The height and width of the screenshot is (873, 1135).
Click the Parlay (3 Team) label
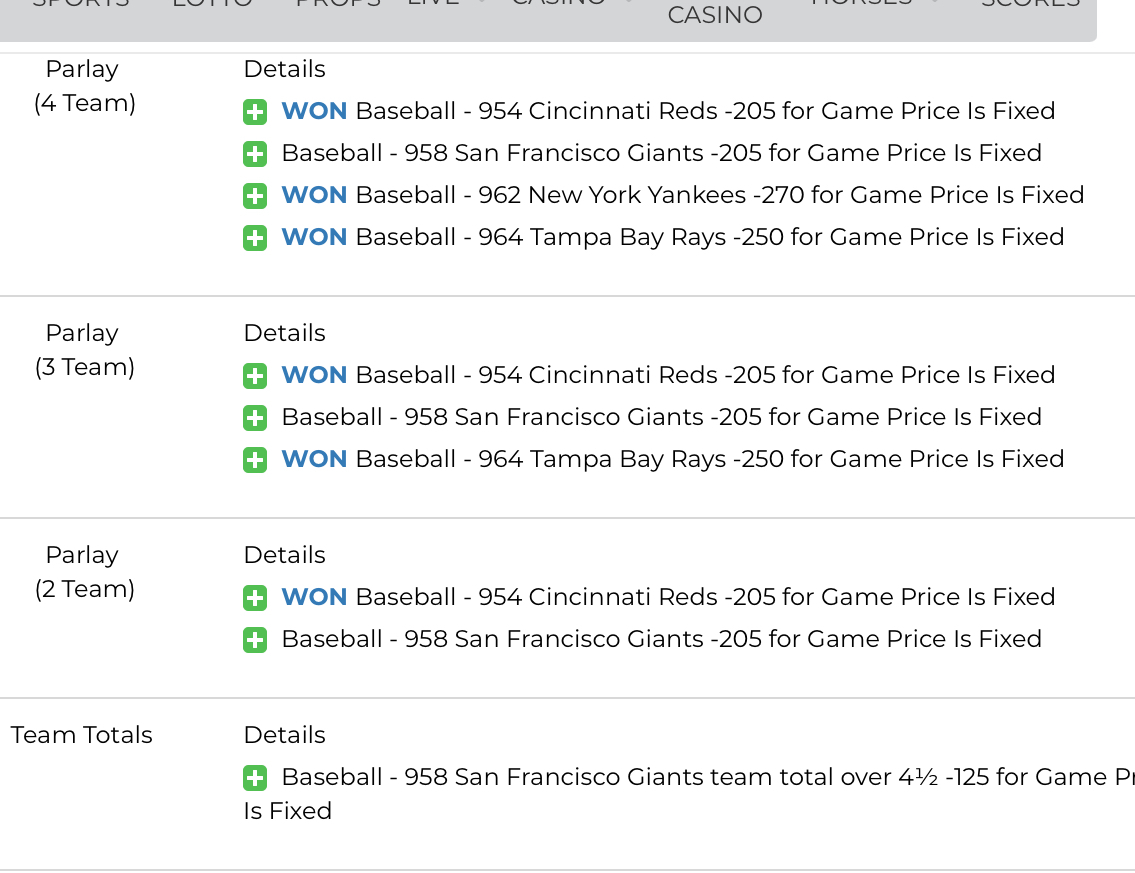84,350
